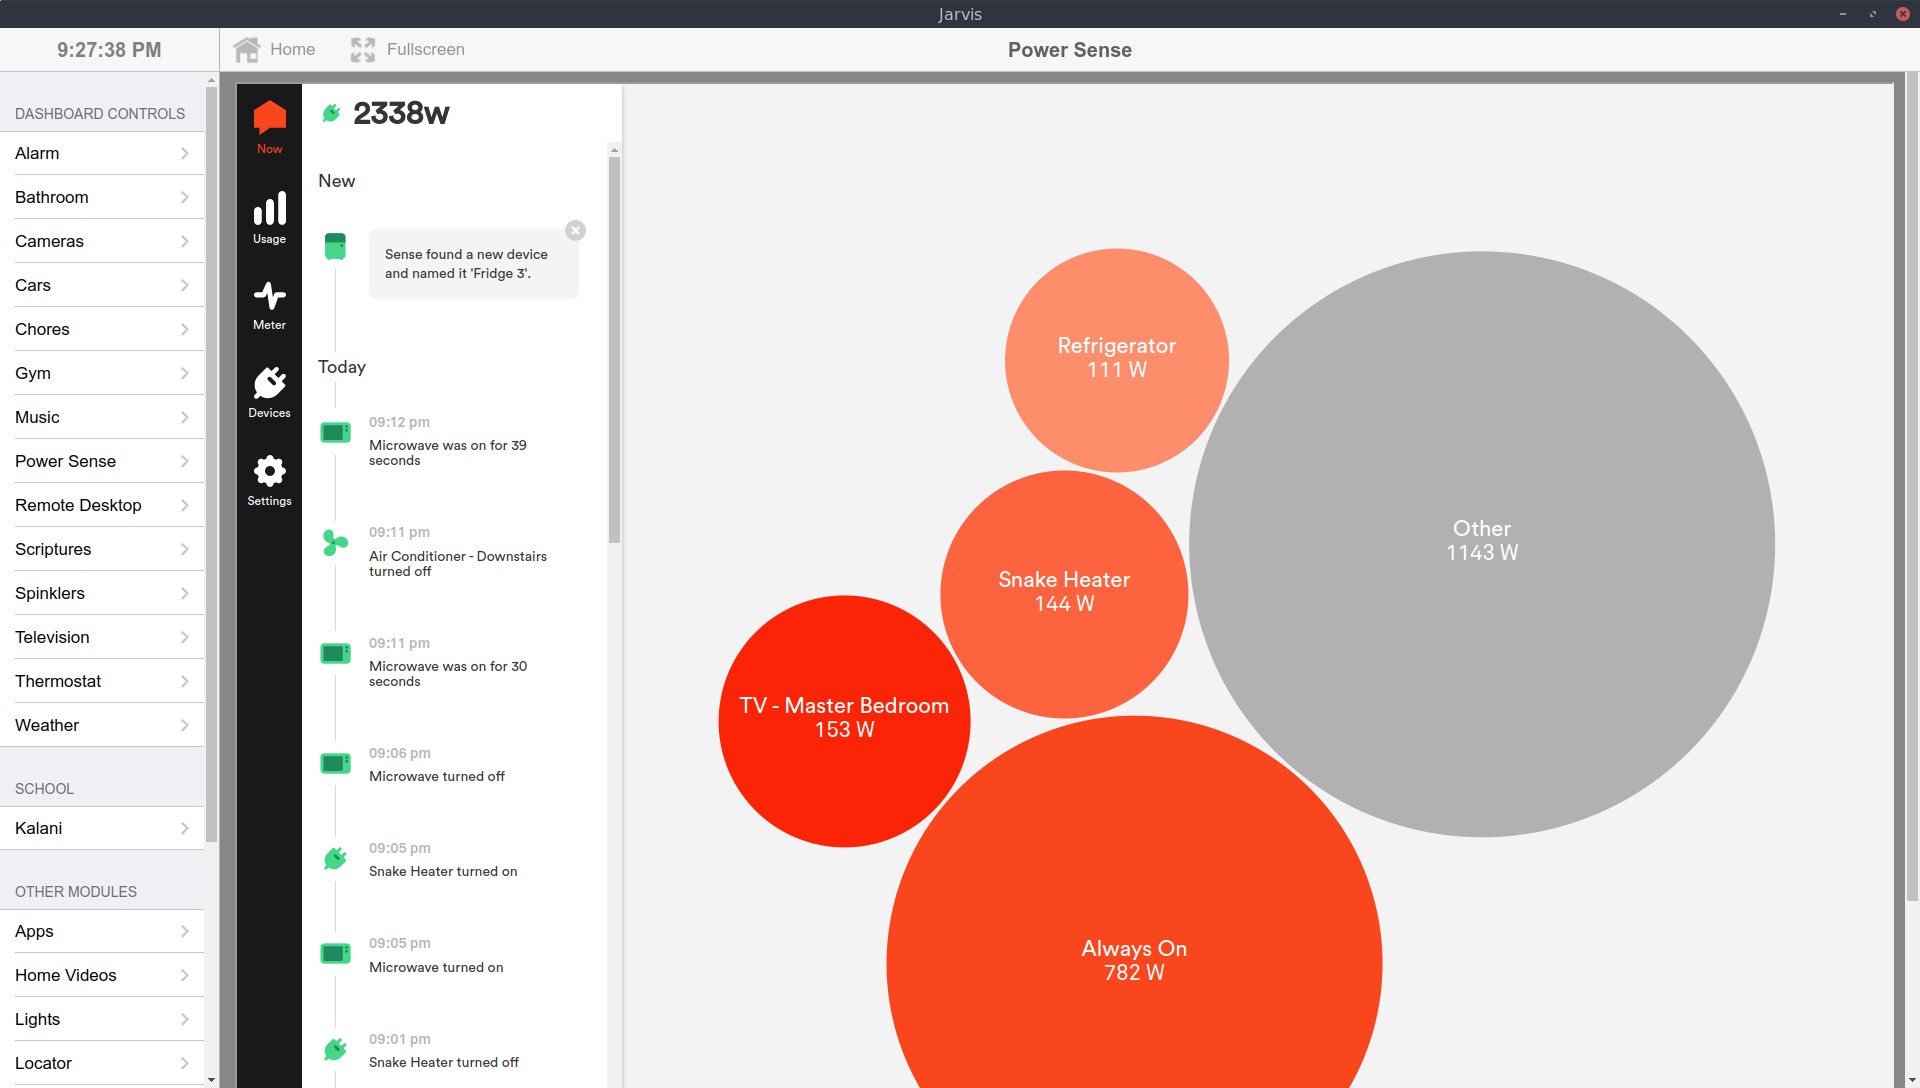Click the timeline panel scrollbar thumb
This screenshot has height=1088, width=1920.
coord(614,350)
